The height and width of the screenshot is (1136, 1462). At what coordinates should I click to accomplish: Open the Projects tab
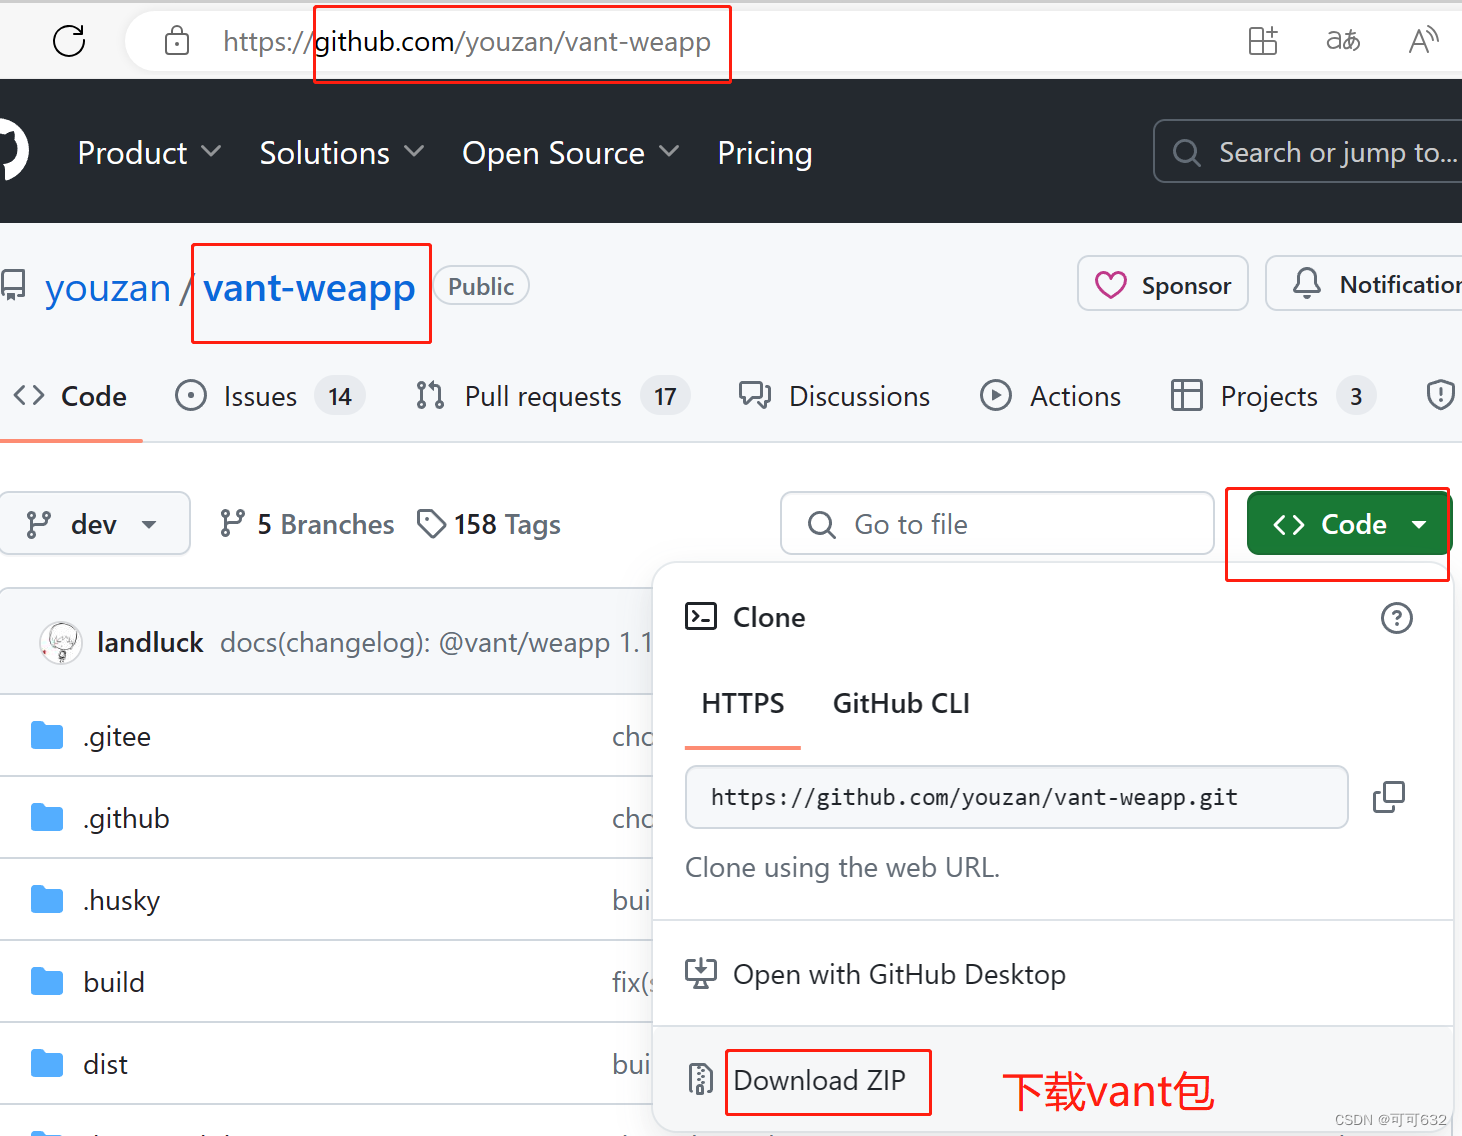pyautogui.click(x=1273, y=396)
